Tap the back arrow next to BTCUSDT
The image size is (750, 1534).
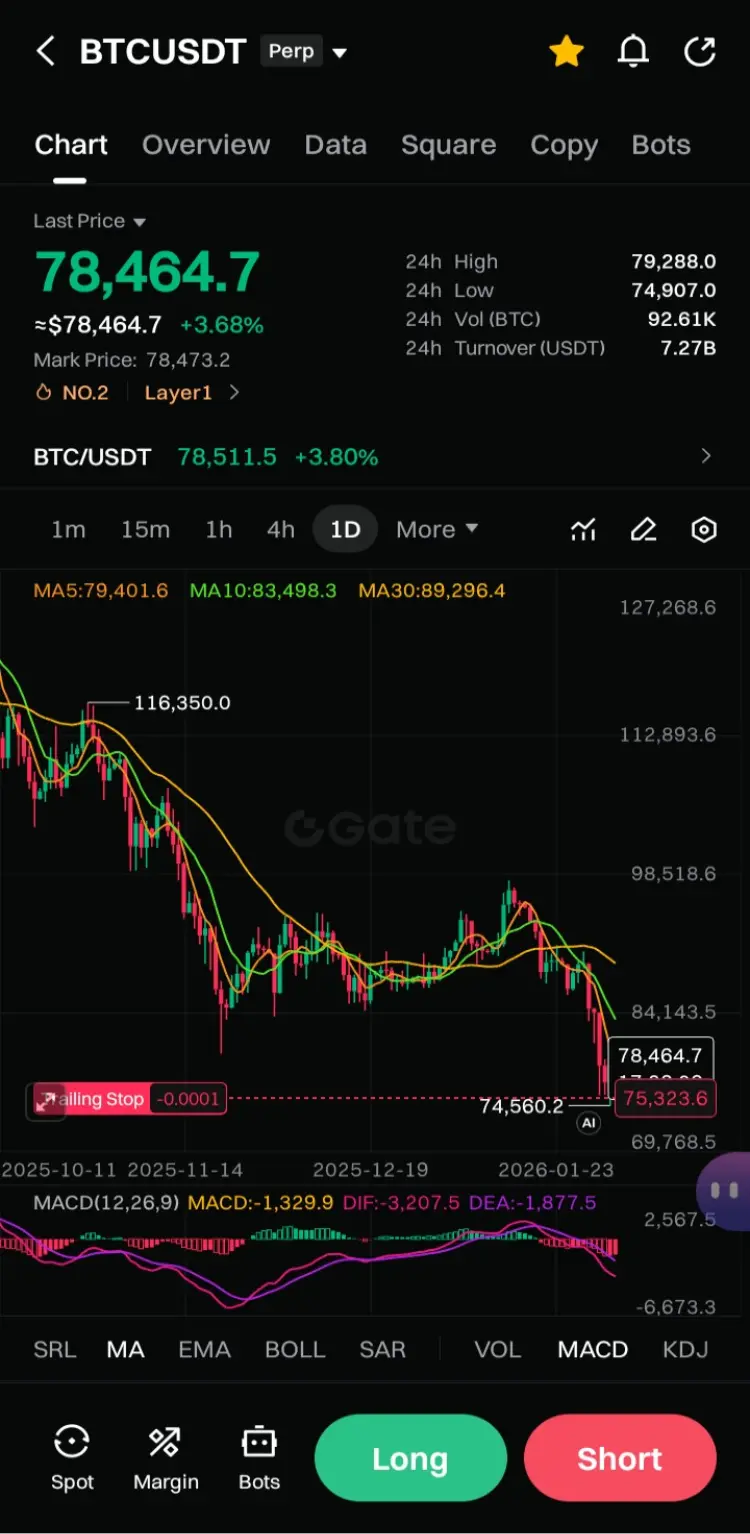[x=45, y=52]
